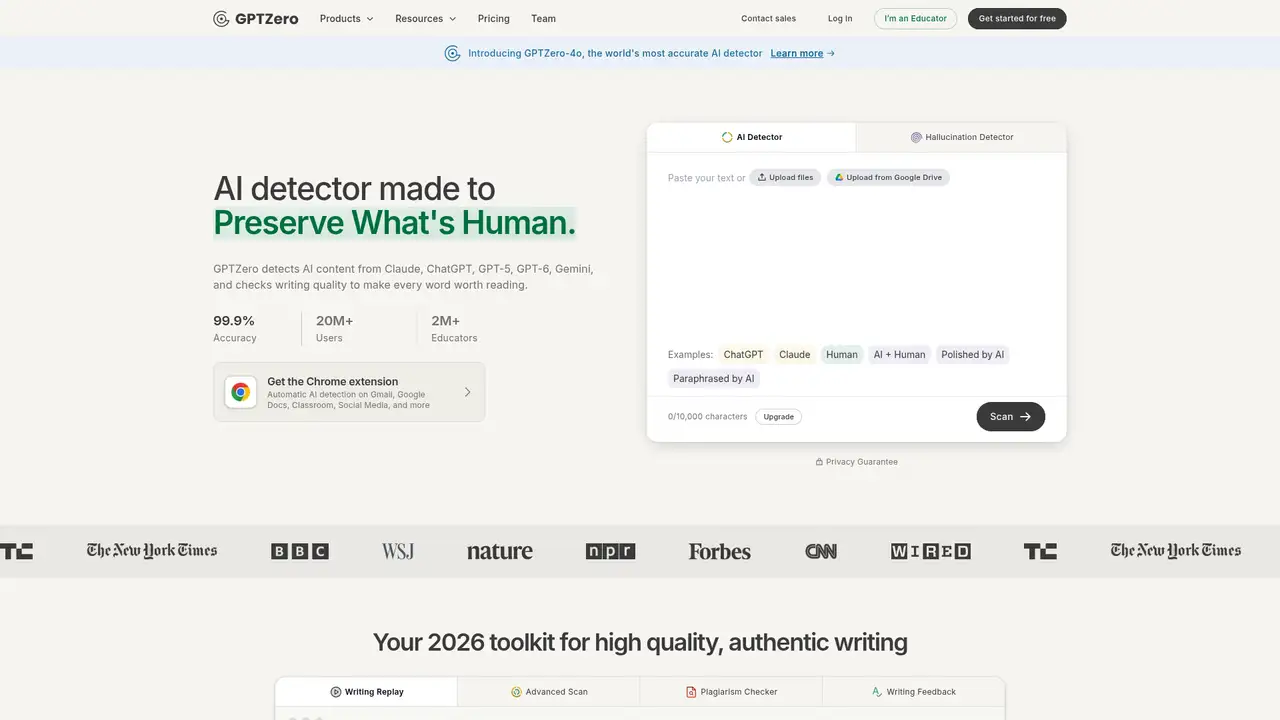Load the Paraphrased by AI example
Image resolution: width=1280 pixels, height=720 pixels.
[x=714, y=379]
